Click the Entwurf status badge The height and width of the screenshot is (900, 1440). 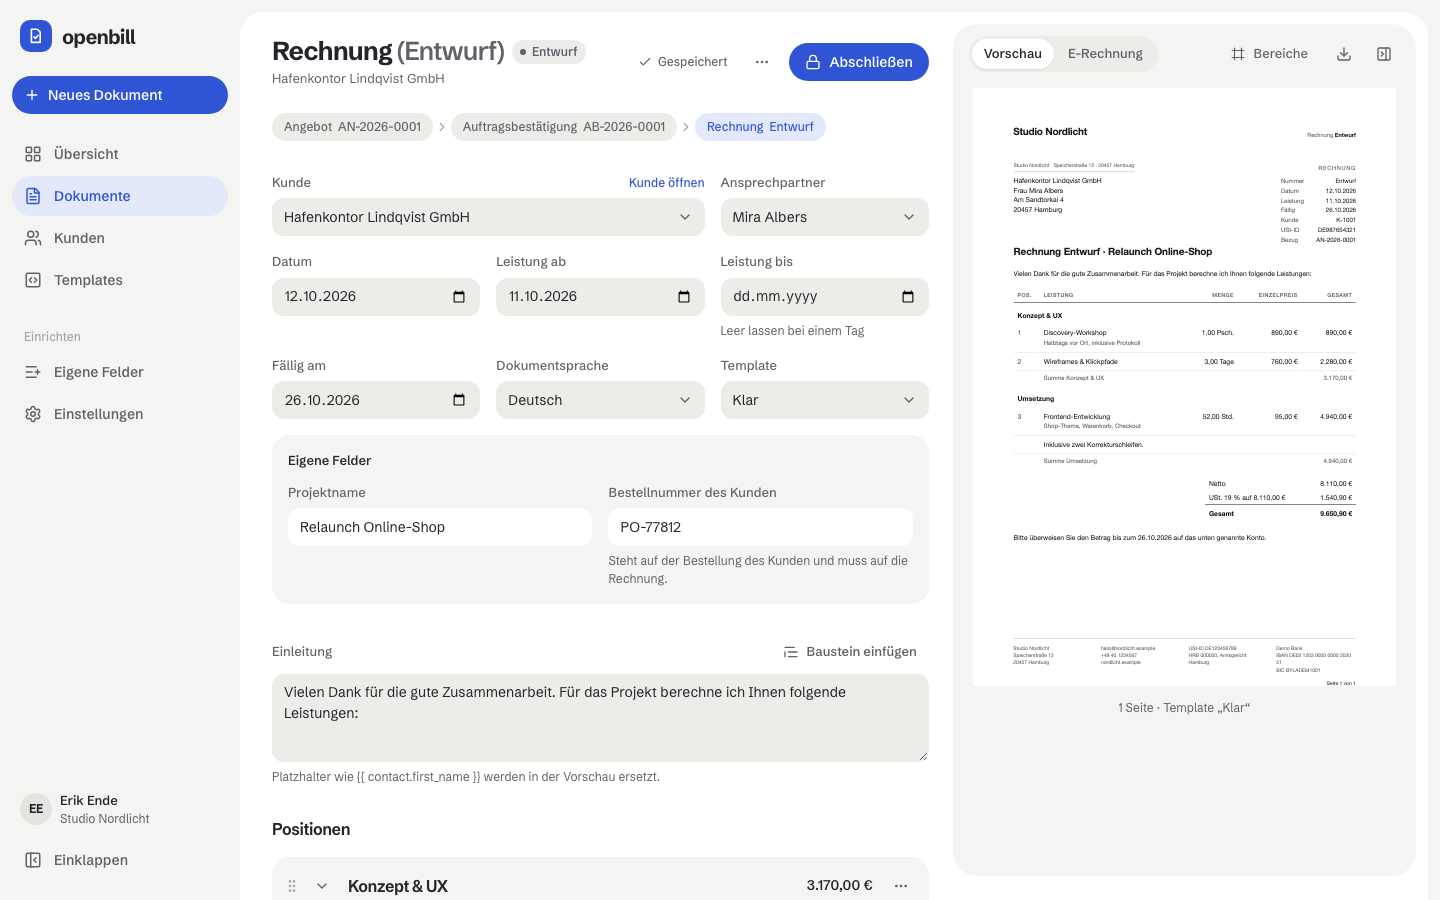point(549,52)
